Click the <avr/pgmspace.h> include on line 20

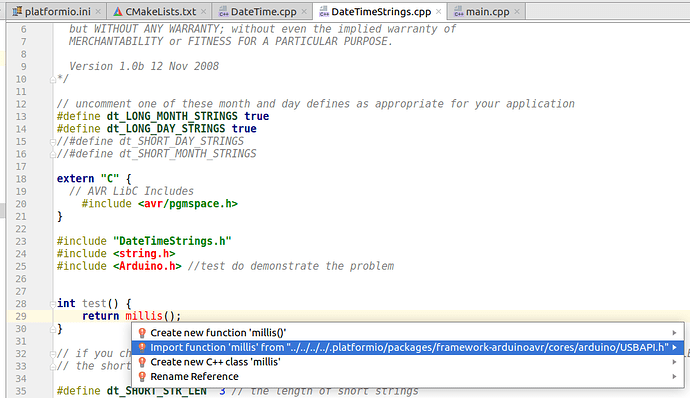tap(188, 204)
